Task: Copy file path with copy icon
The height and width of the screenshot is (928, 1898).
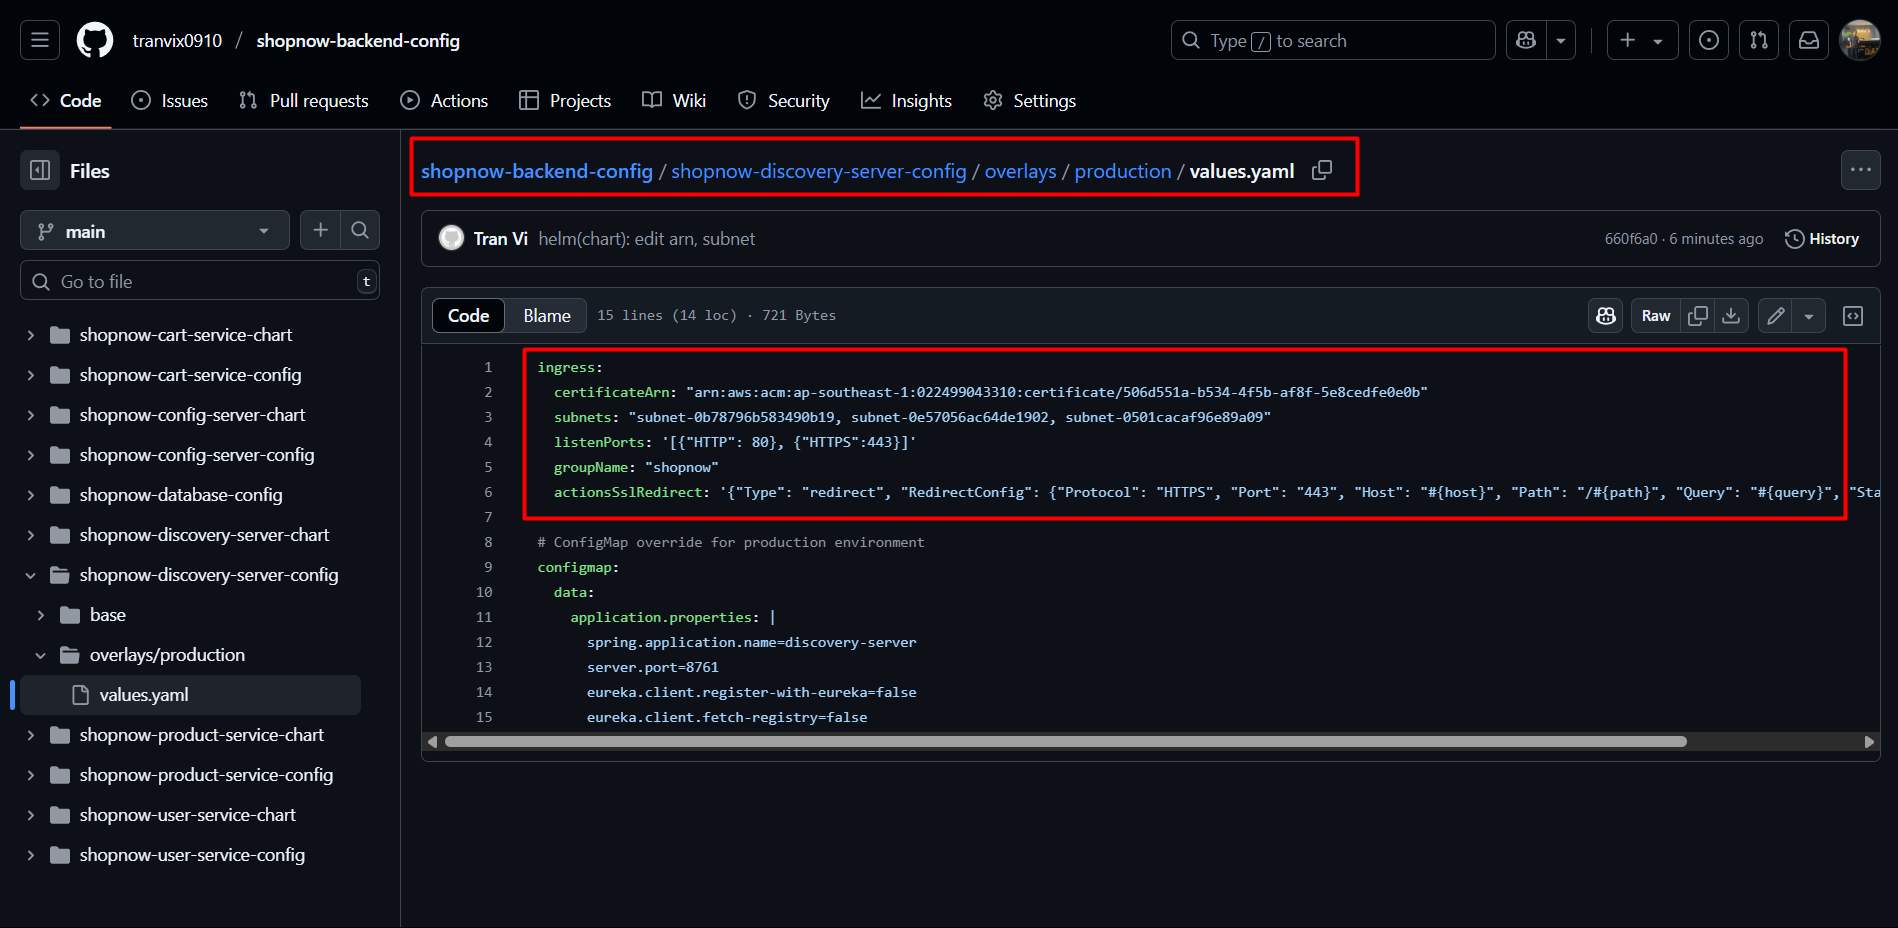Action: (x=1321, y=170)
